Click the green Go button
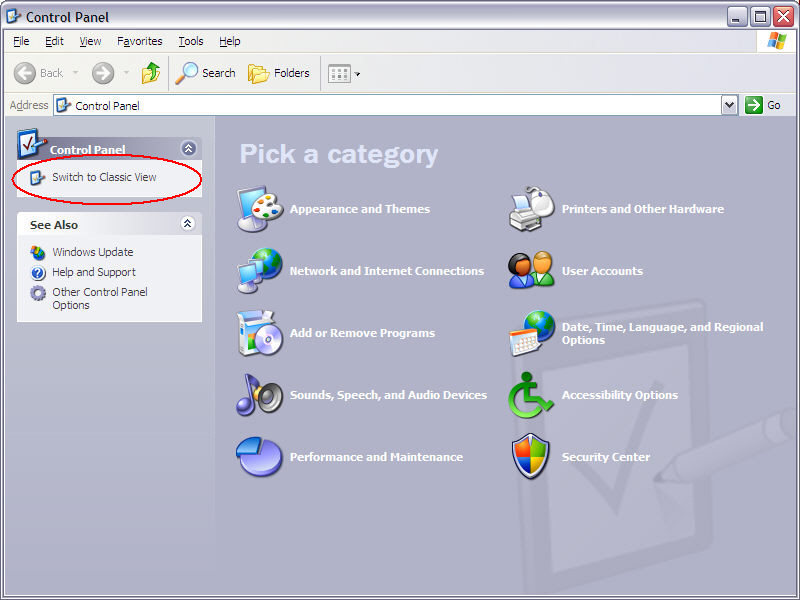Viewport: 800px width, 600px height. click(x=763, y=105)
